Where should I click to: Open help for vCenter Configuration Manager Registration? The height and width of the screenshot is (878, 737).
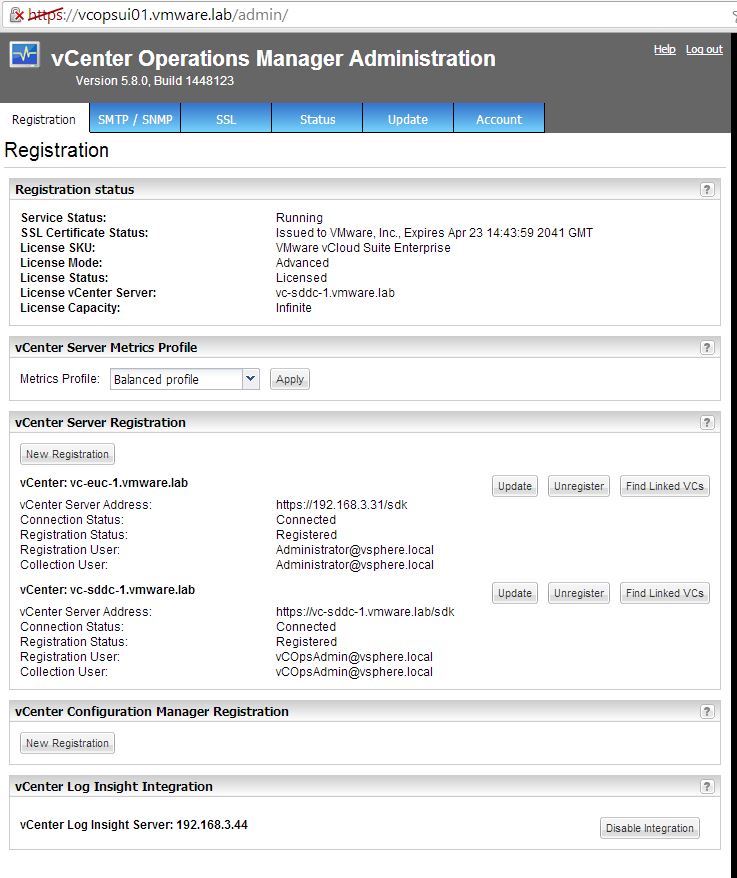pos(707,712)
